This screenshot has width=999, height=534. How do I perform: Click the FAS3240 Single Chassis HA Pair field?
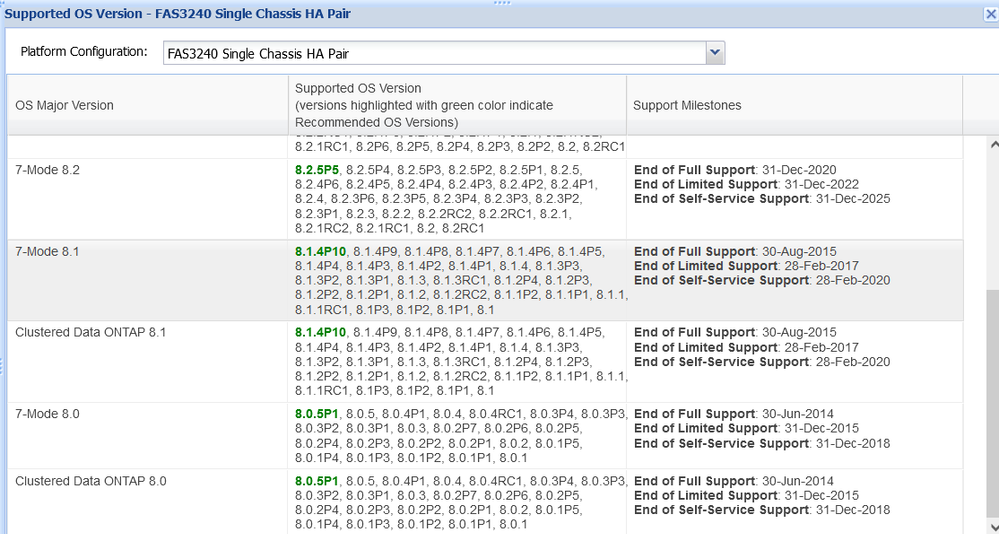pyautogui.click(x=434, y=53)
